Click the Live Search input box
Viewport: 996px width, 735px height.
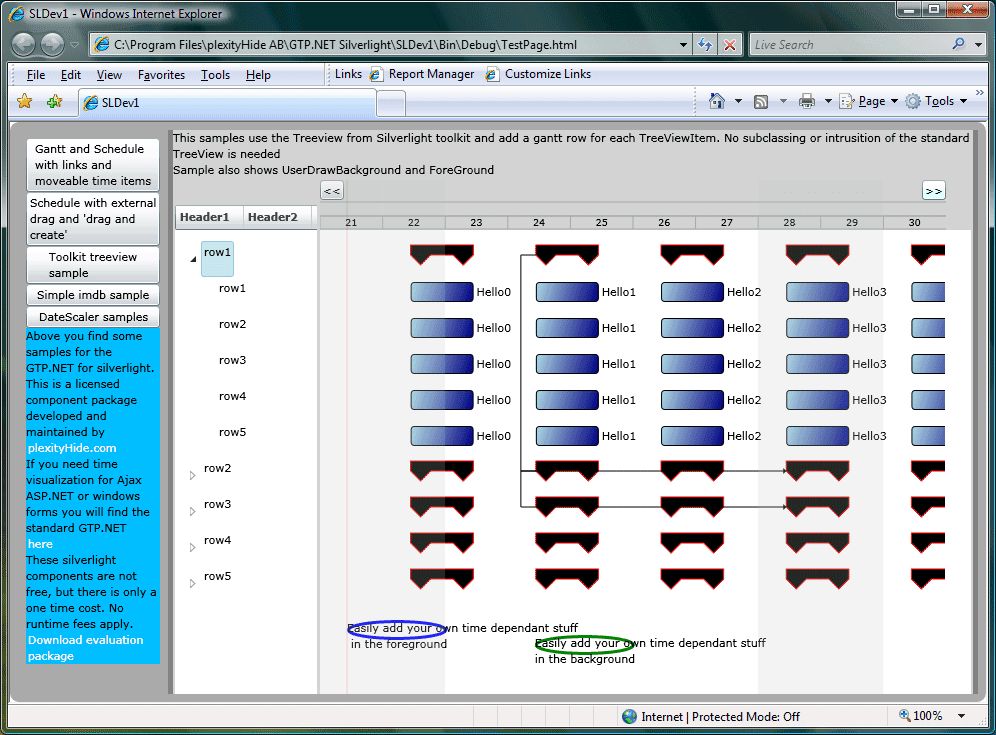click(849, 44)
